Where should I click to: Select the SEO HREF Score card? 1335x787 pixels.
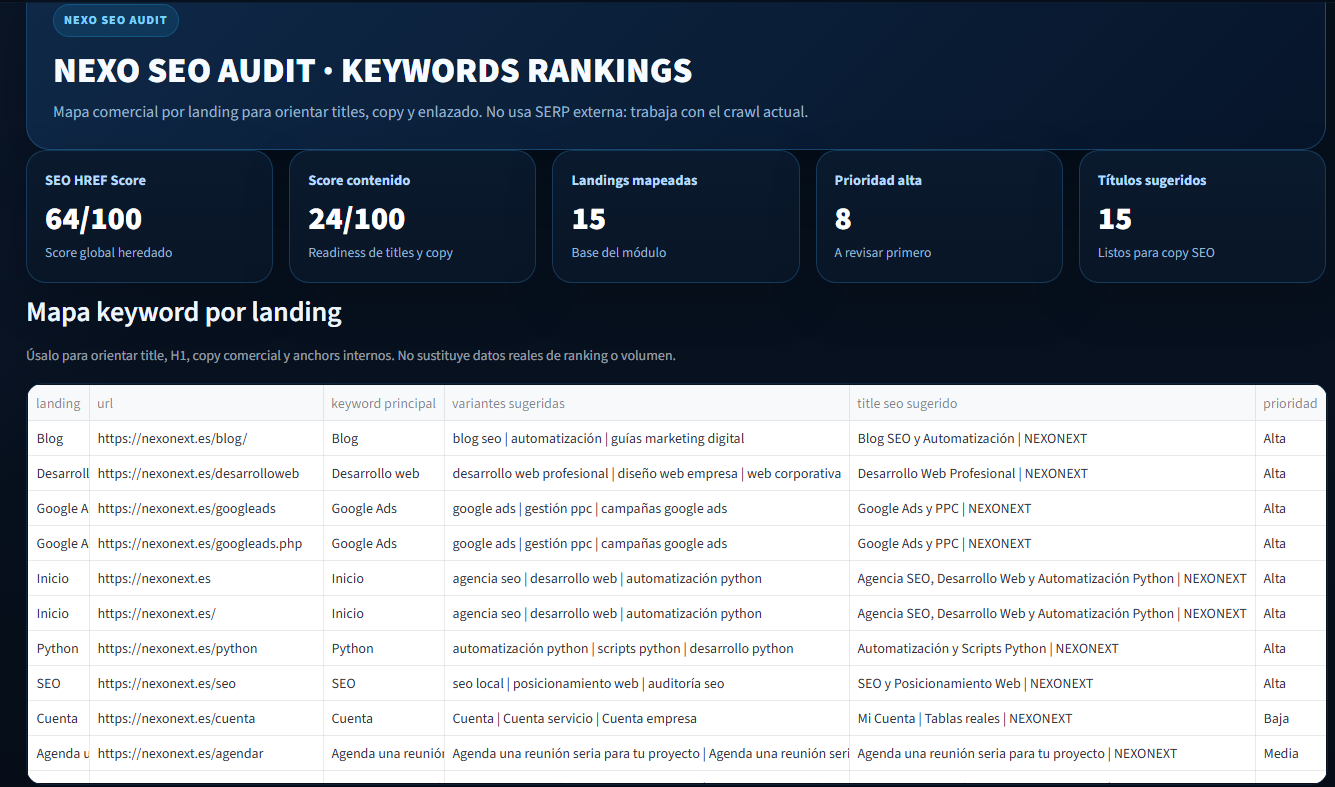pyautogui.click(x=149, y=216)
